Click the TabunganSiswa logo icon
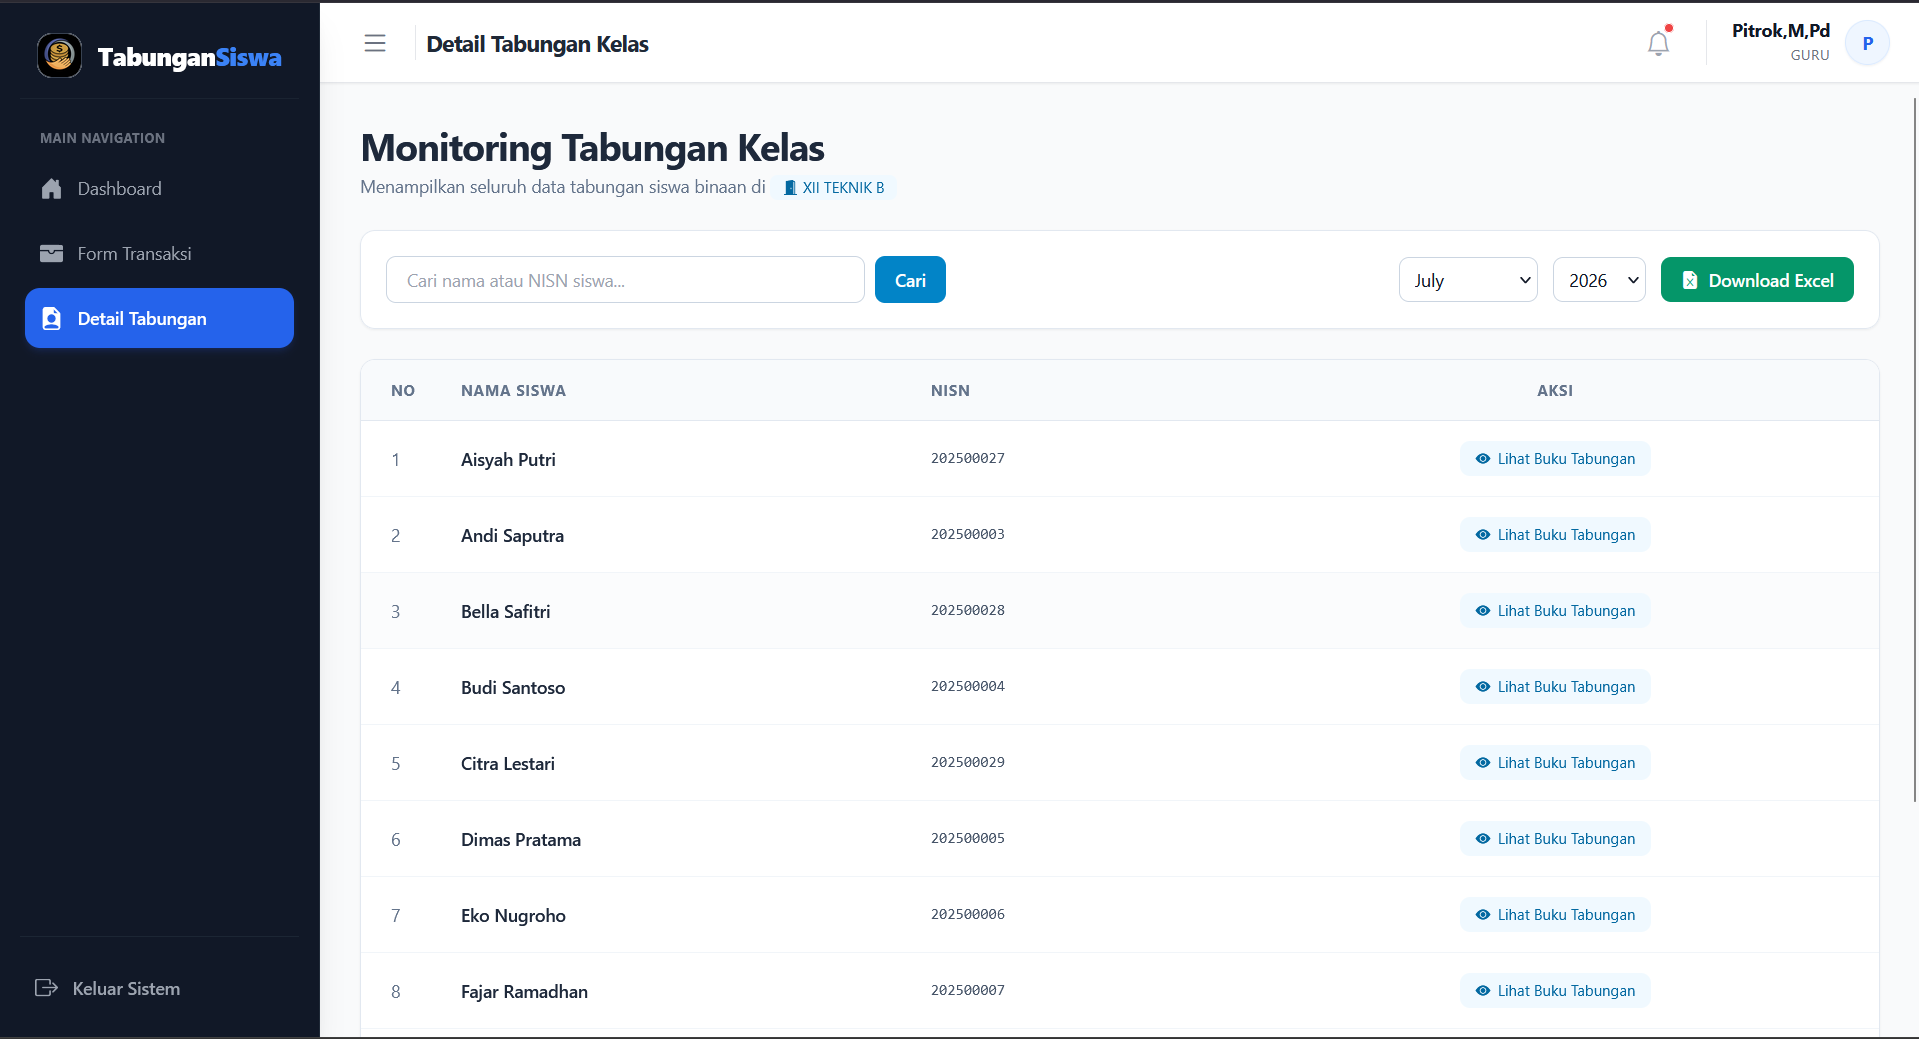Screen dimensions: 1919x1039 tap(60, 55)
